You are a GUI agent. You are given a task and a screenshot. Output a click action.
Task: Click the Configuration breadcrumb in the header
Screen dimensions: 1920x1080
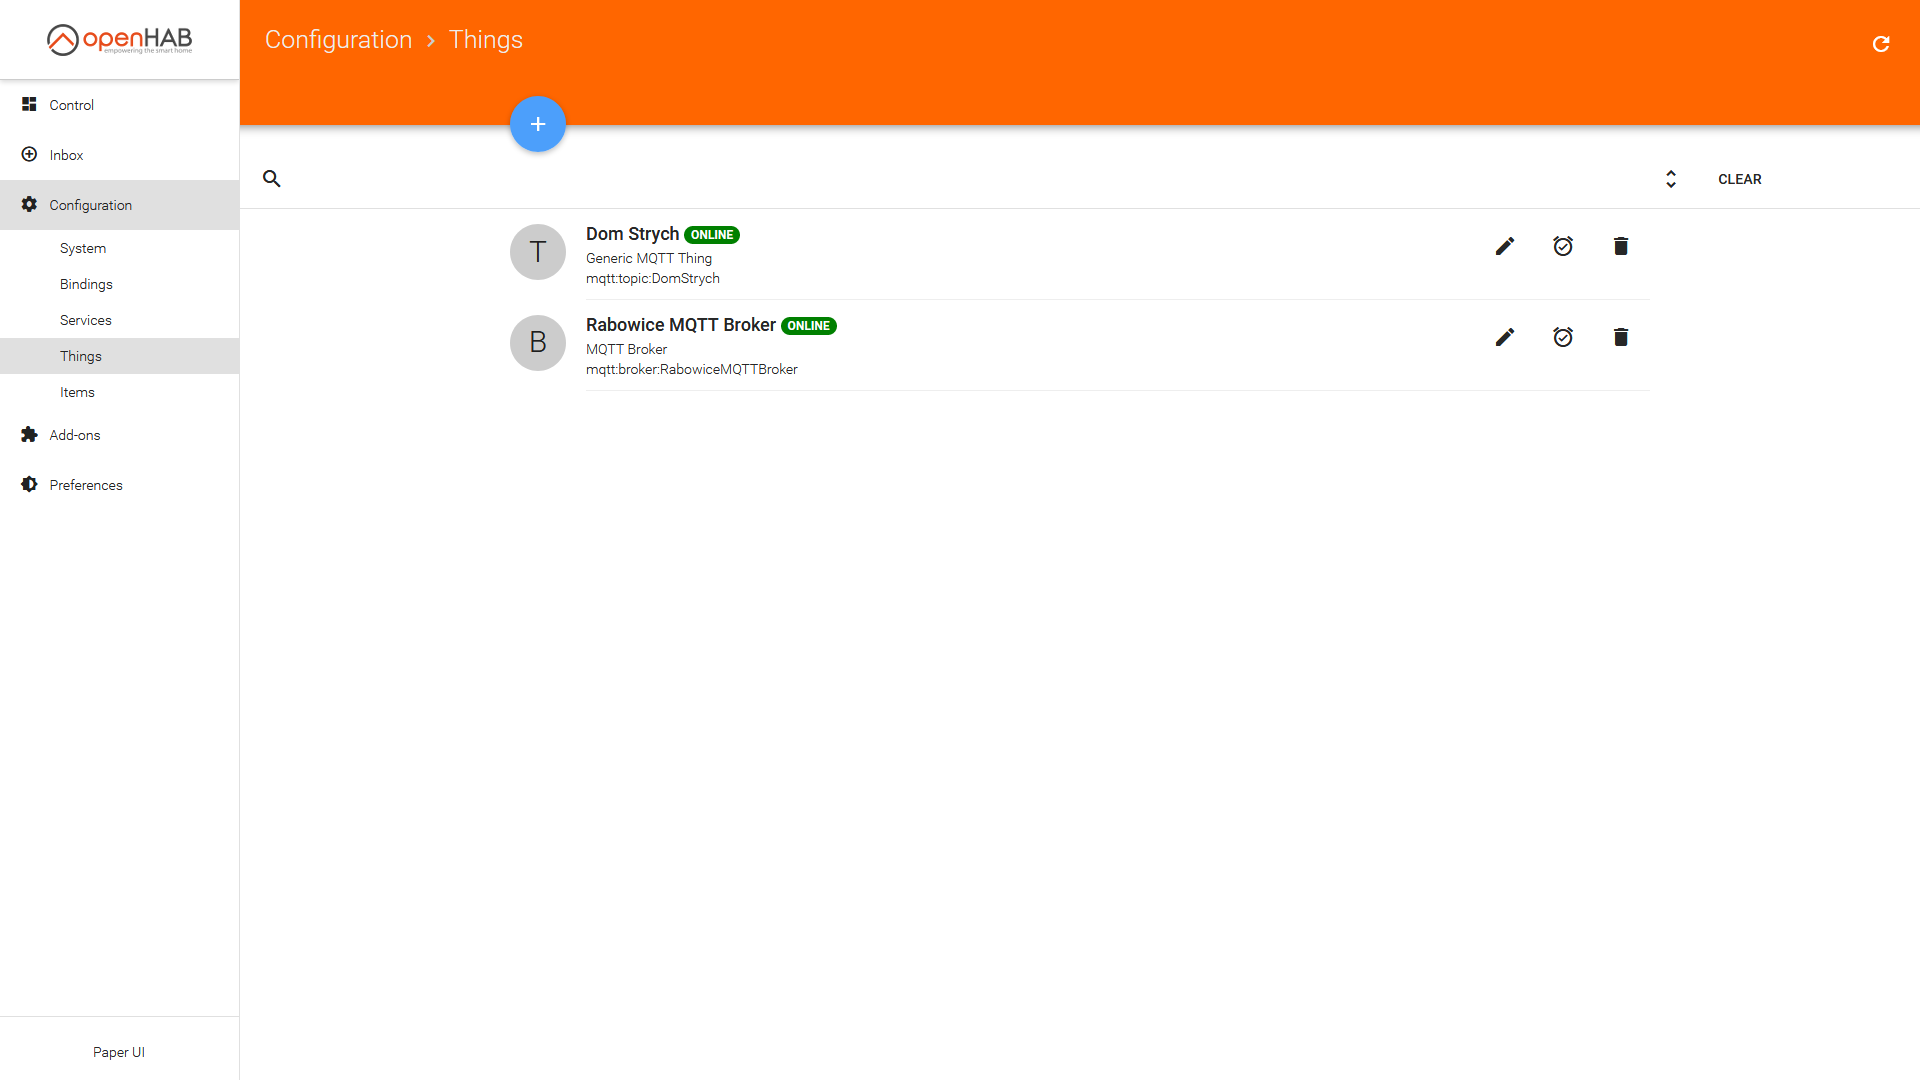coord(338,40)
